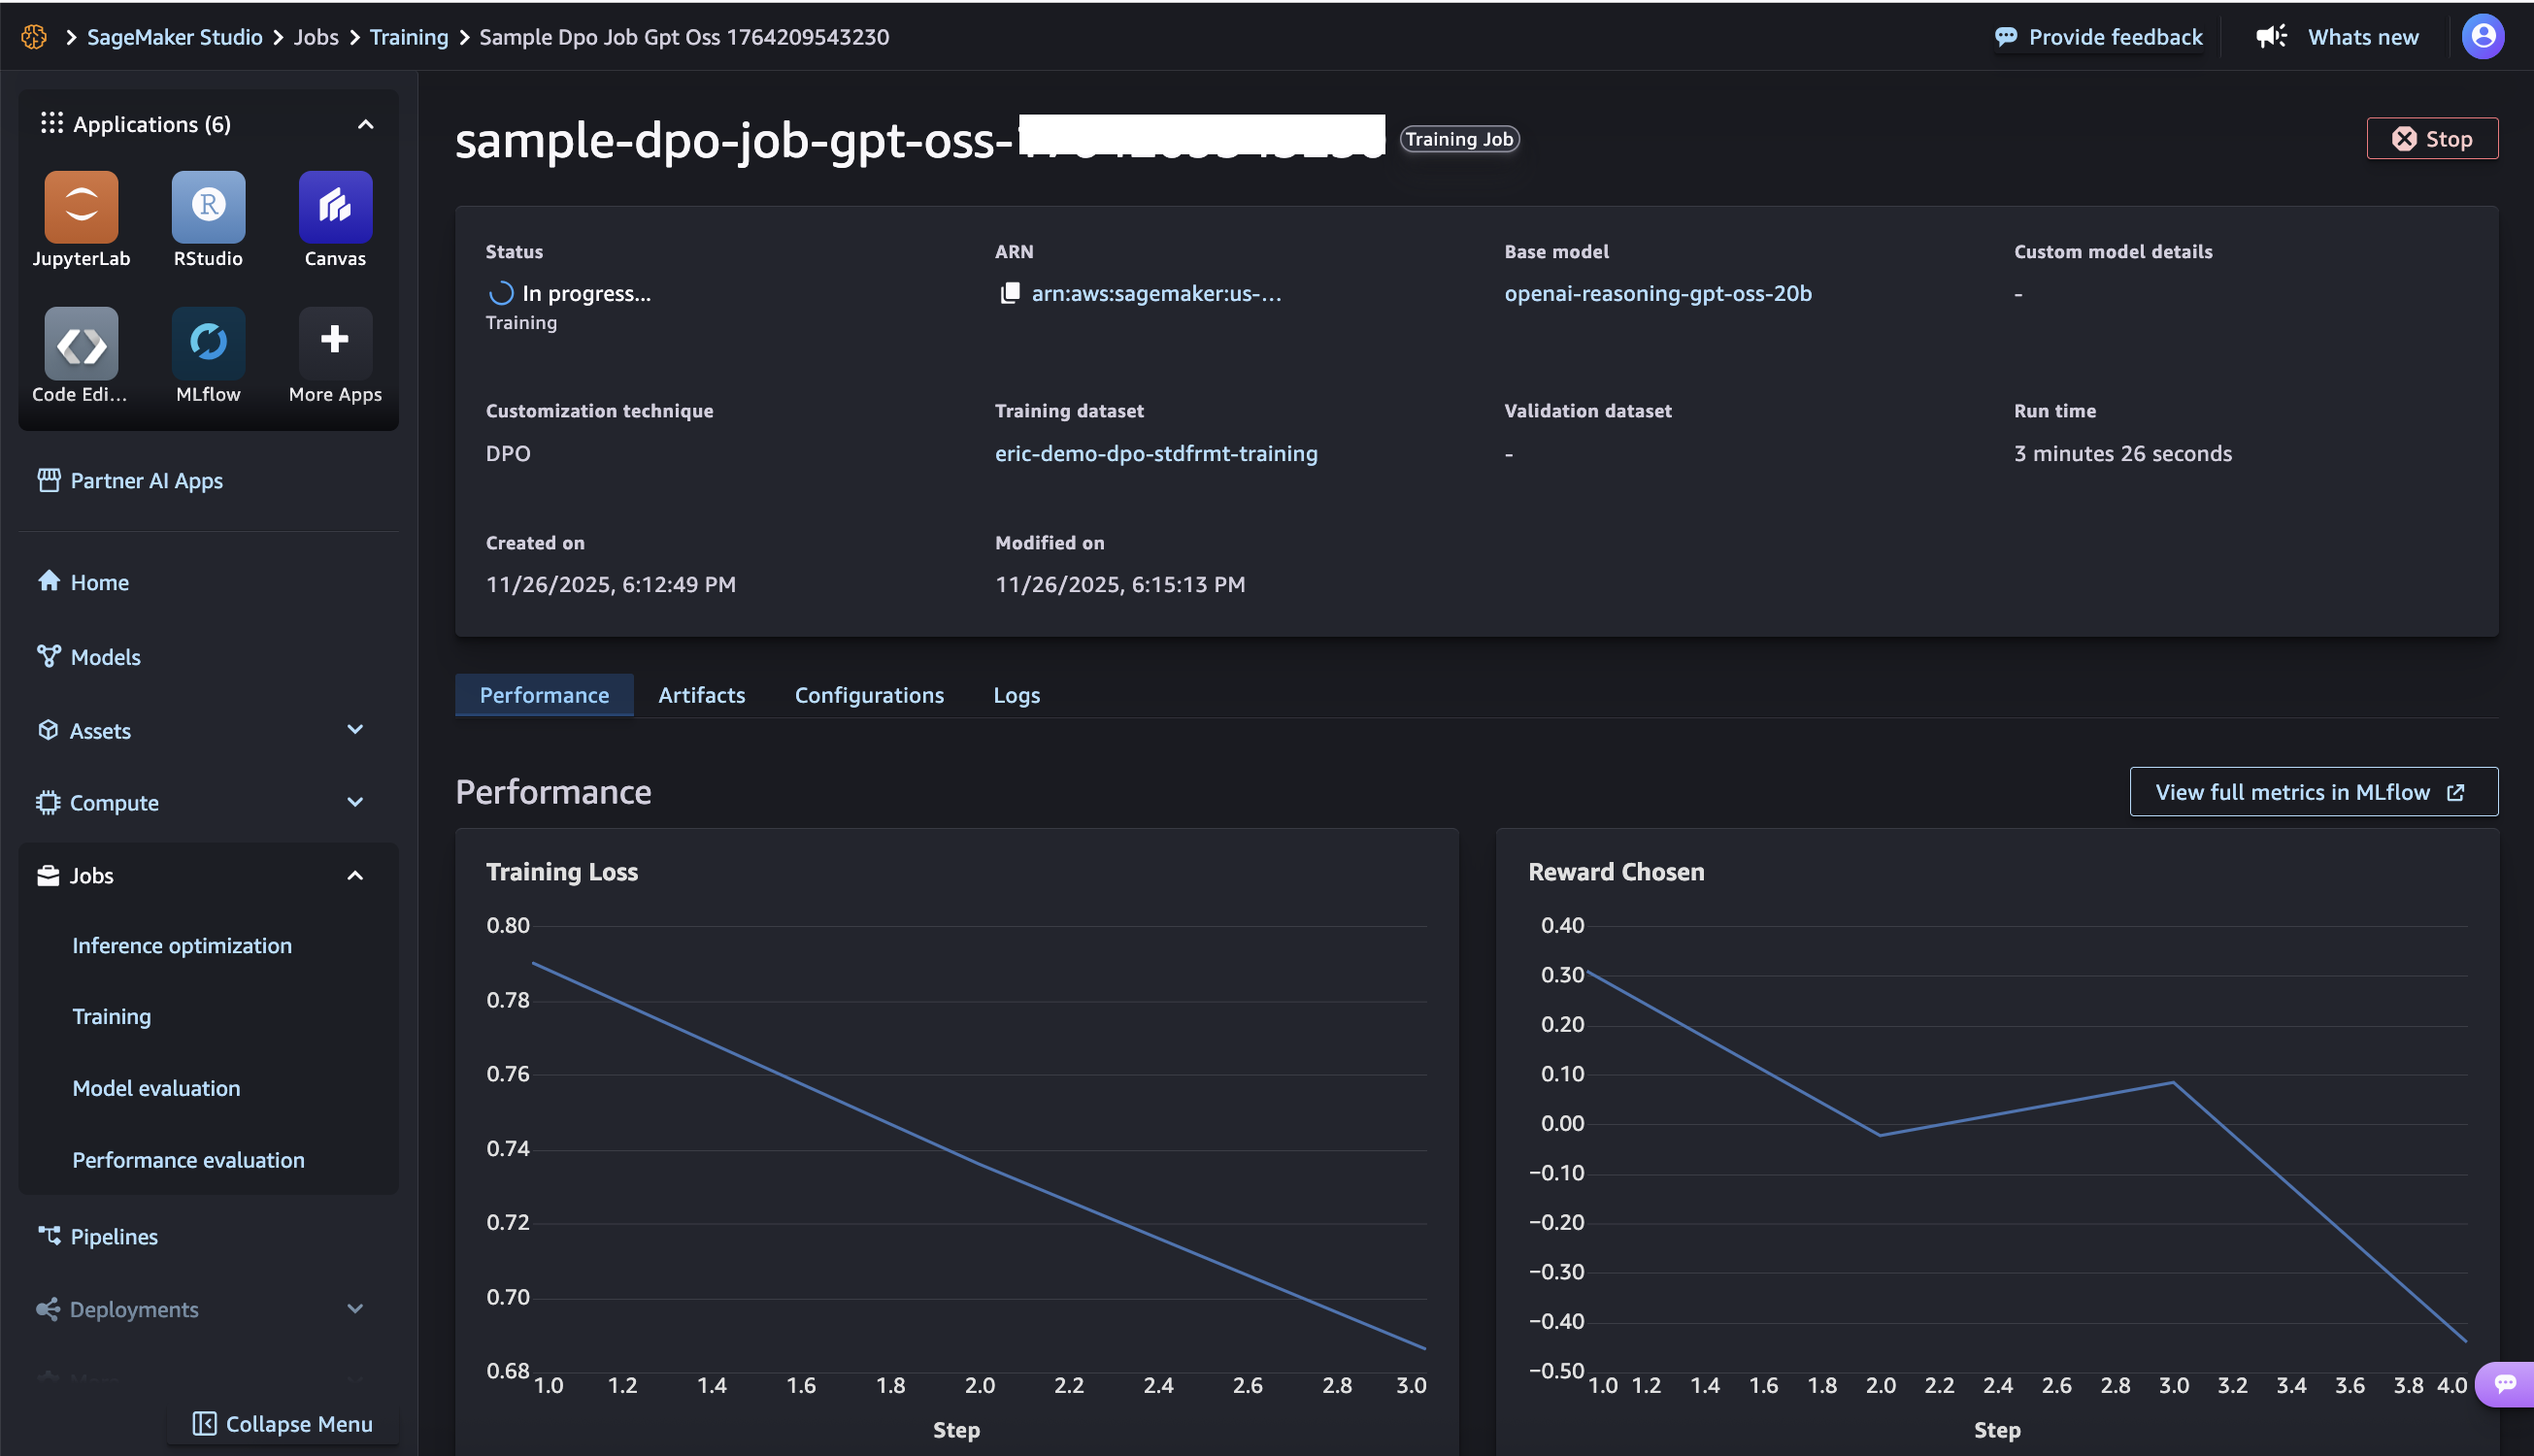The height and width of the screenshot is (1456, 2534).
Task: Collapse the Applications panel chevron
Action: (366, 124)
